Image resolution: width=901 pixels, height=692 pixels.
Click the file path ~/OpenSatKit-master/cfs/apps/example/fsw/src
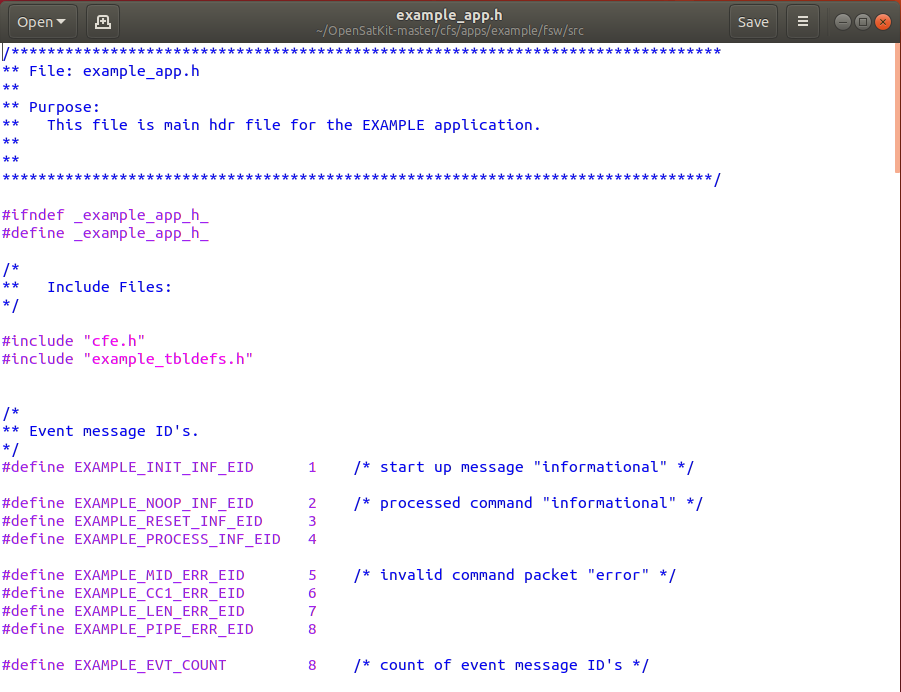tap(450, 30)
